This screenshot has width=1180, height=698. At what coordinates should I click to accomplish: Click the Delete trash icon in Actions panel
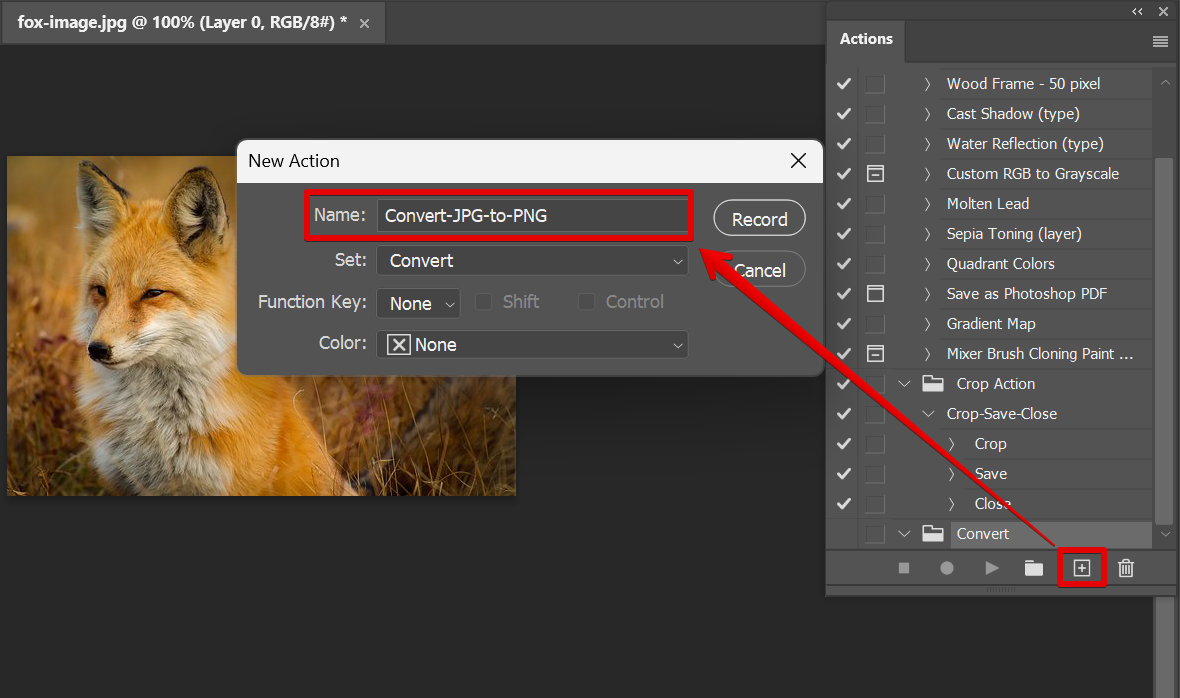[1126, 568]
